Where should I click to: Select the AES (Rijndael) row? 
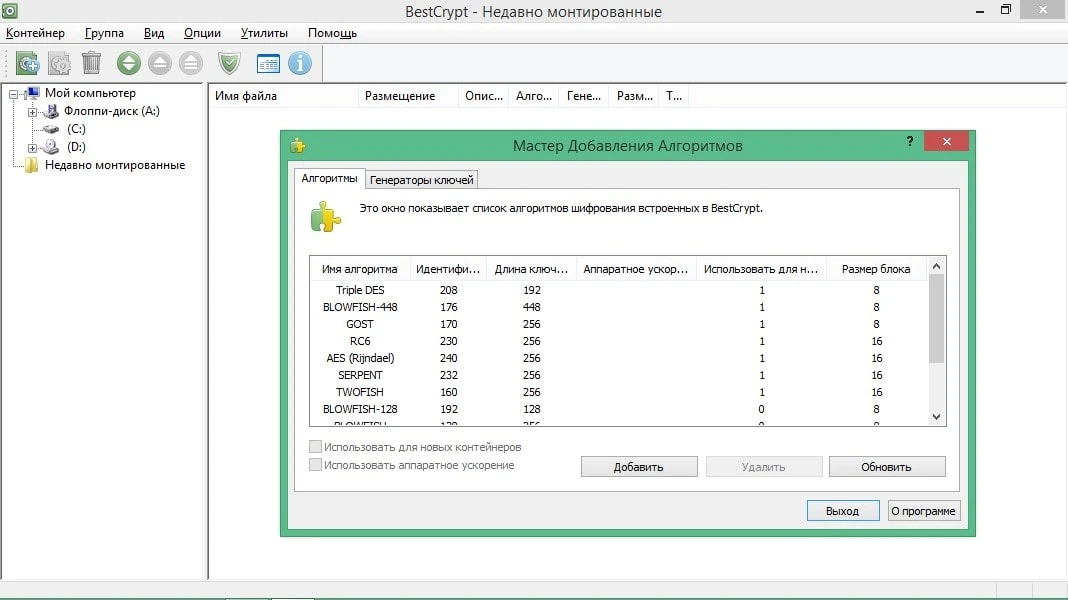coord(619,358)
